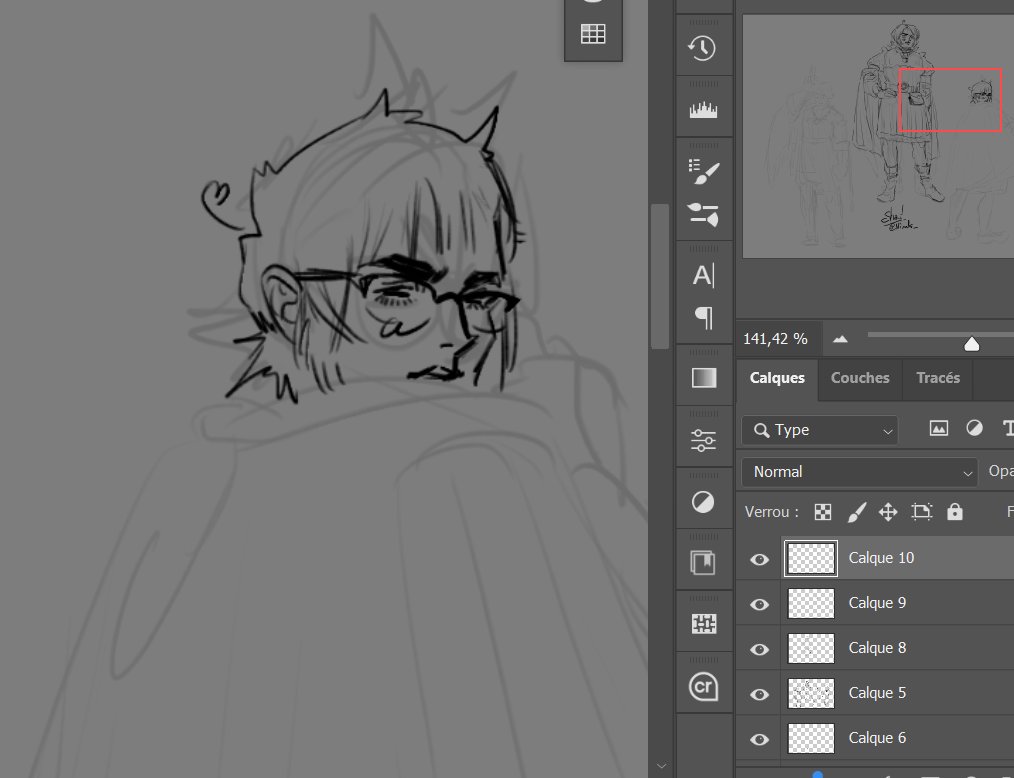Select the Calque 6 layer name
Viewport: 1014px width, 778px height.
(878, 738)
